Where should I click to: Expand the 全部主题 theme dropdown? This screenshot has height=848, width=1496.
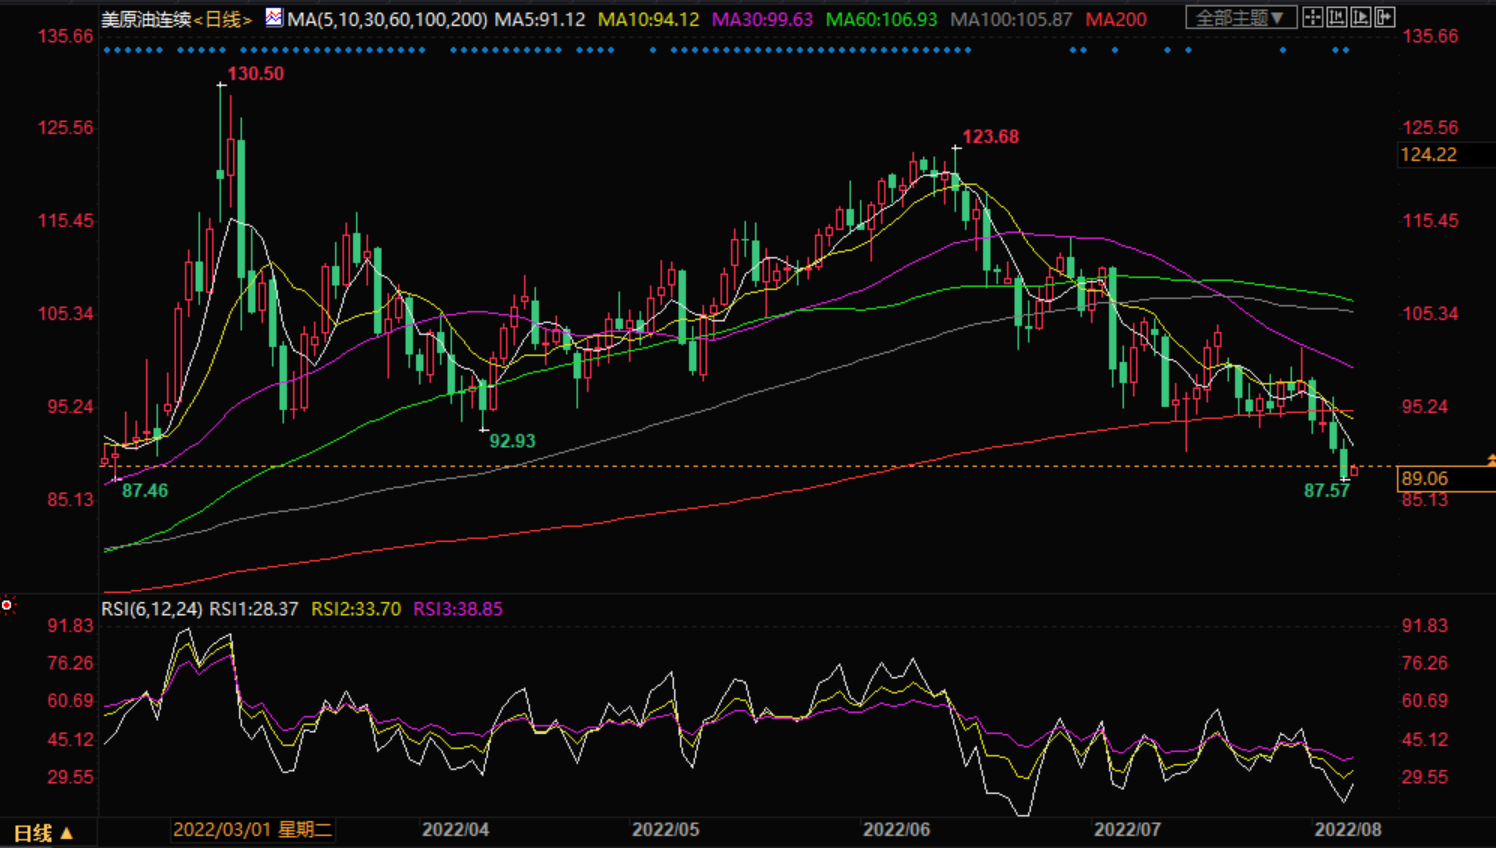pos(1240,17)
